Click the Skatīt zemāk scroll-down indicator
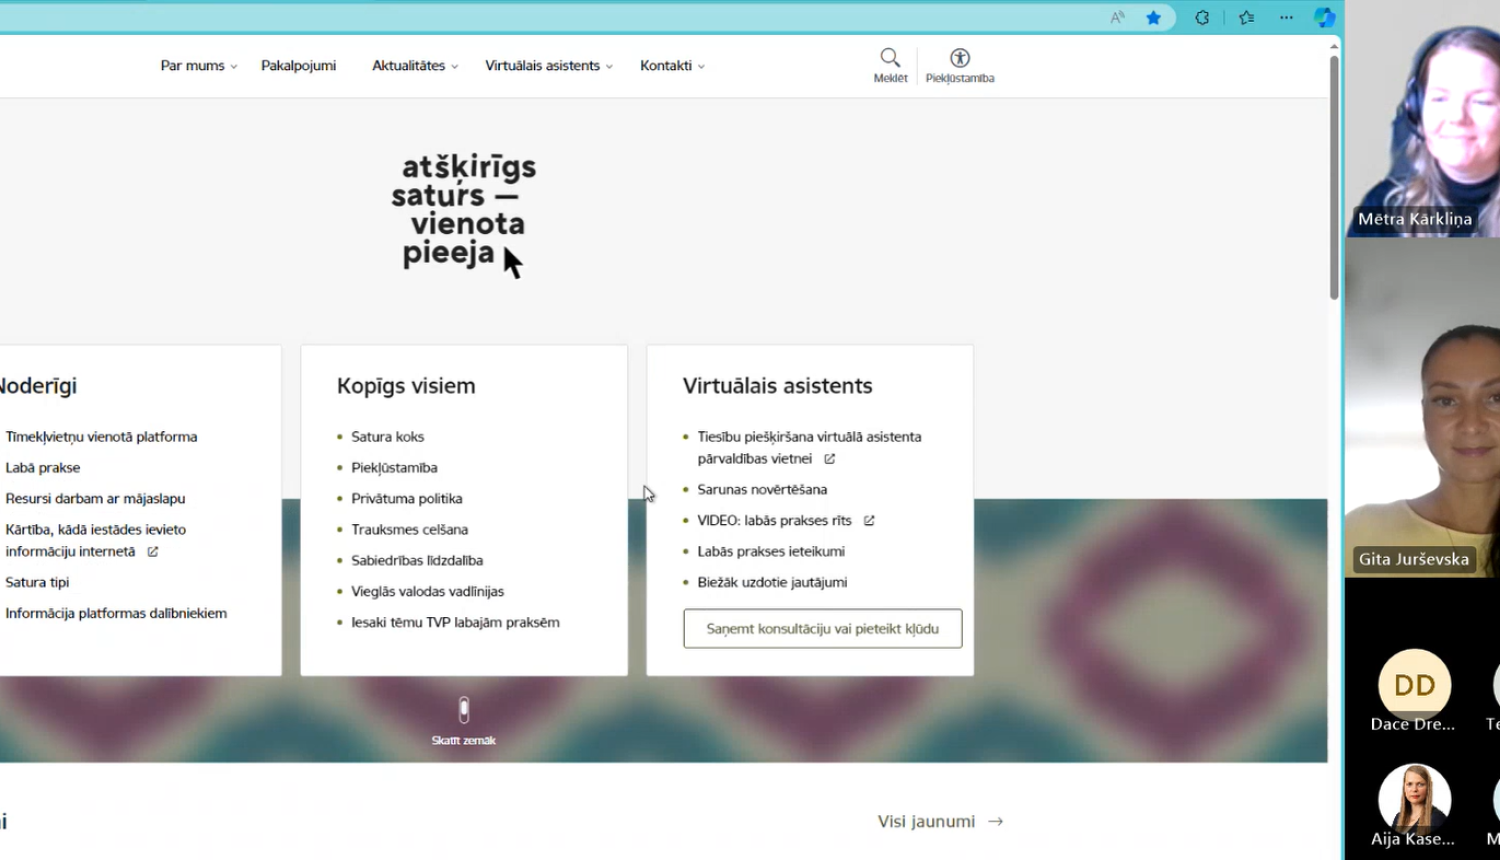This screenshot has height=860, width=1500. click(x=463, y=718)
